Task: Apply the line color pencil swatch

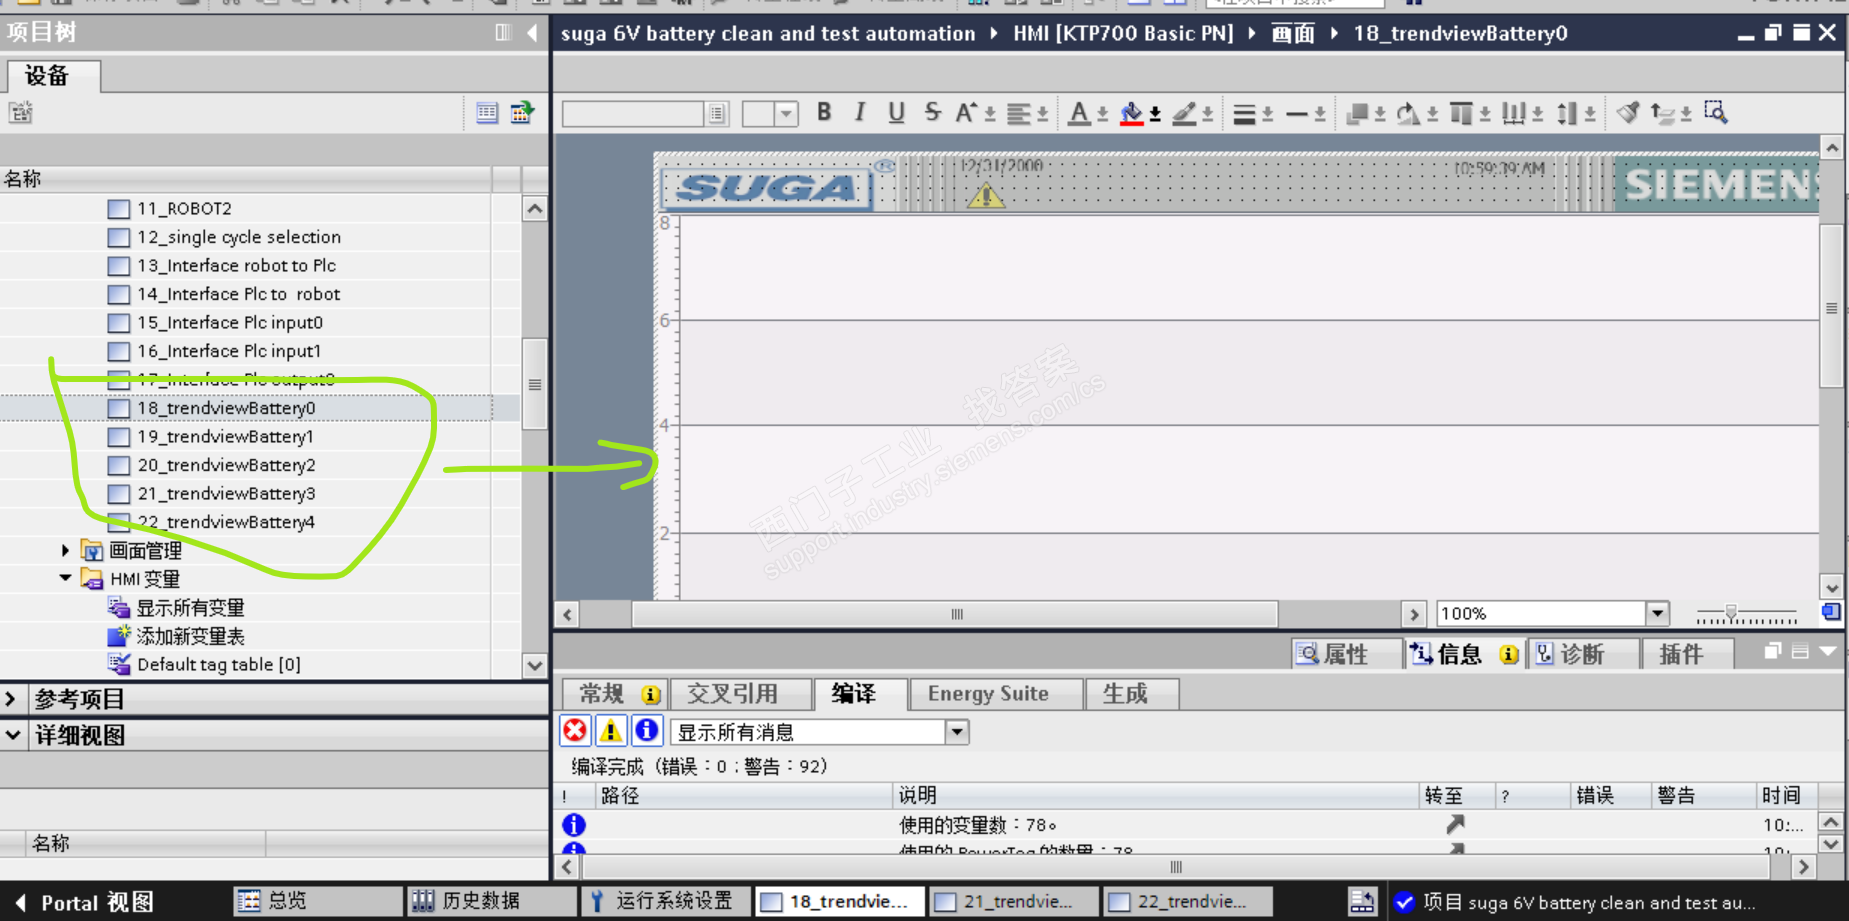Action: (x=1184, y=113)
